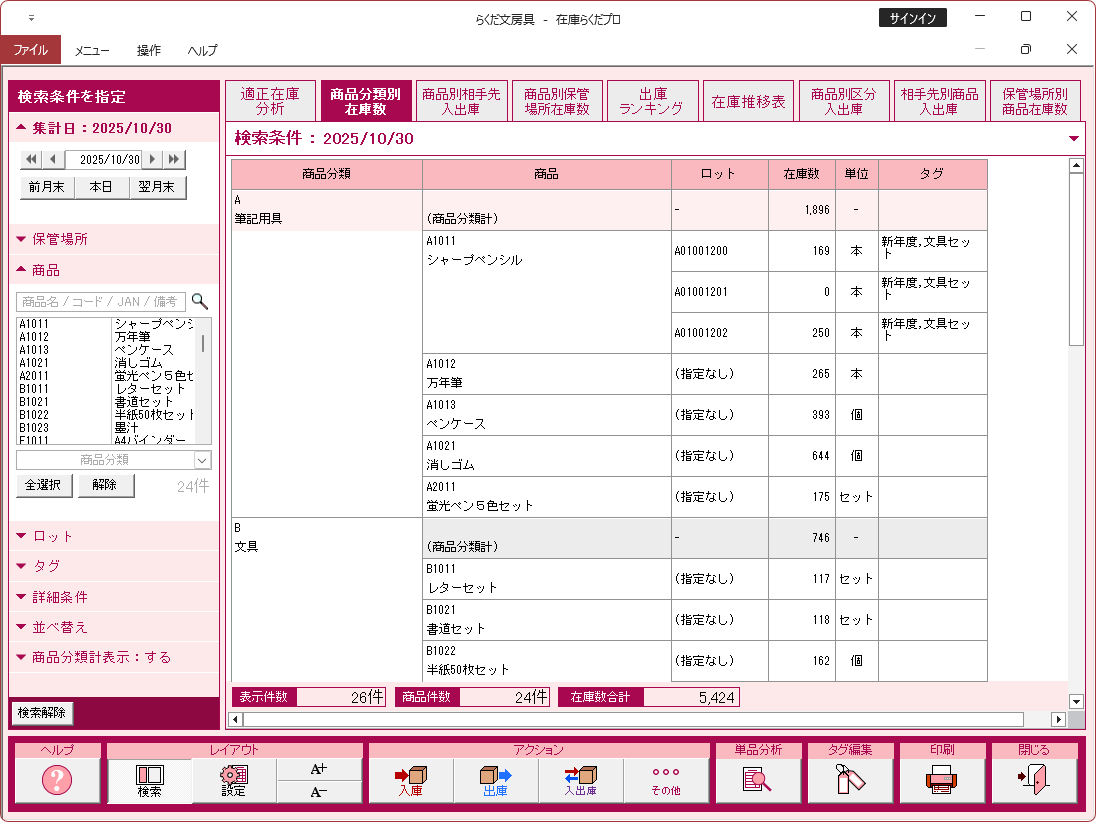Click the 検索解除 button
This screenshot has width=1096, height=822.
point(41,713)
